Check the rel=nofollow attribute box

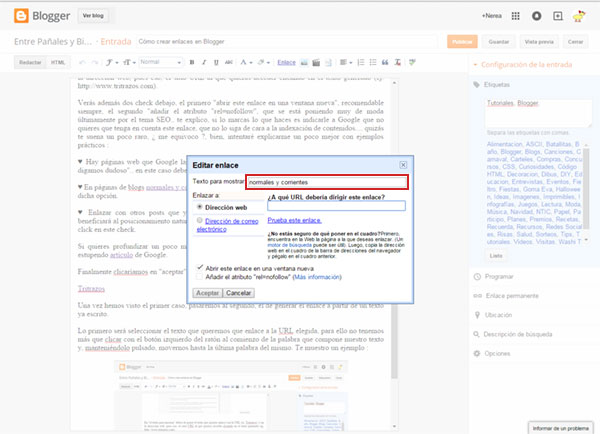coord(199,277)
